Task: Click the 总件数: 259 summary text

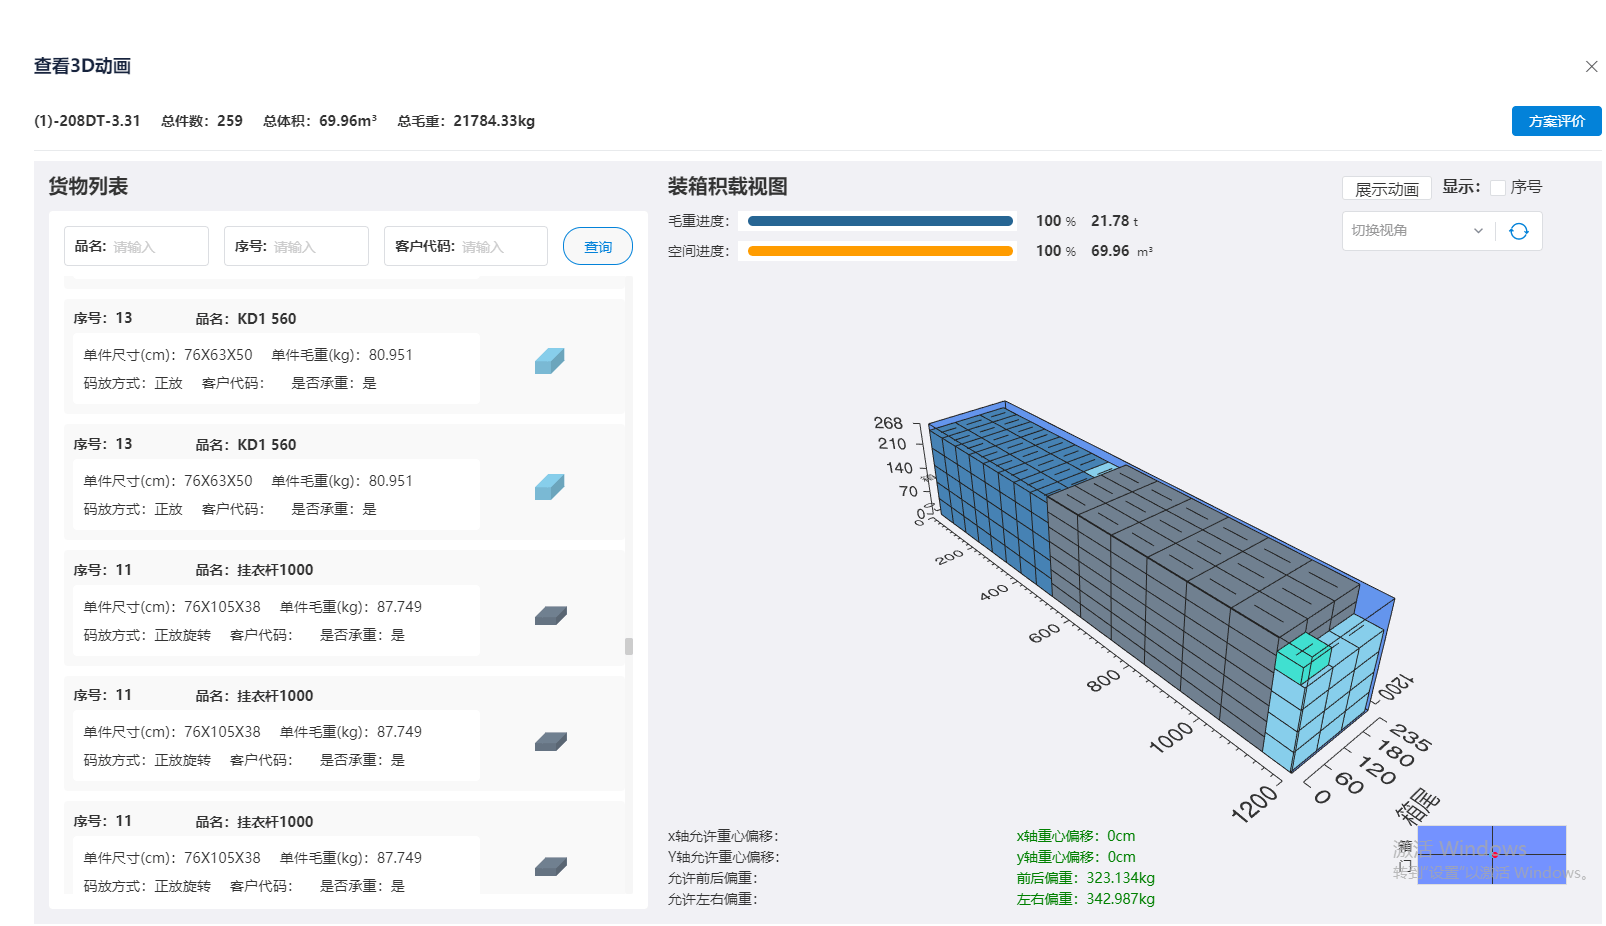Action: tap(202, 121)
